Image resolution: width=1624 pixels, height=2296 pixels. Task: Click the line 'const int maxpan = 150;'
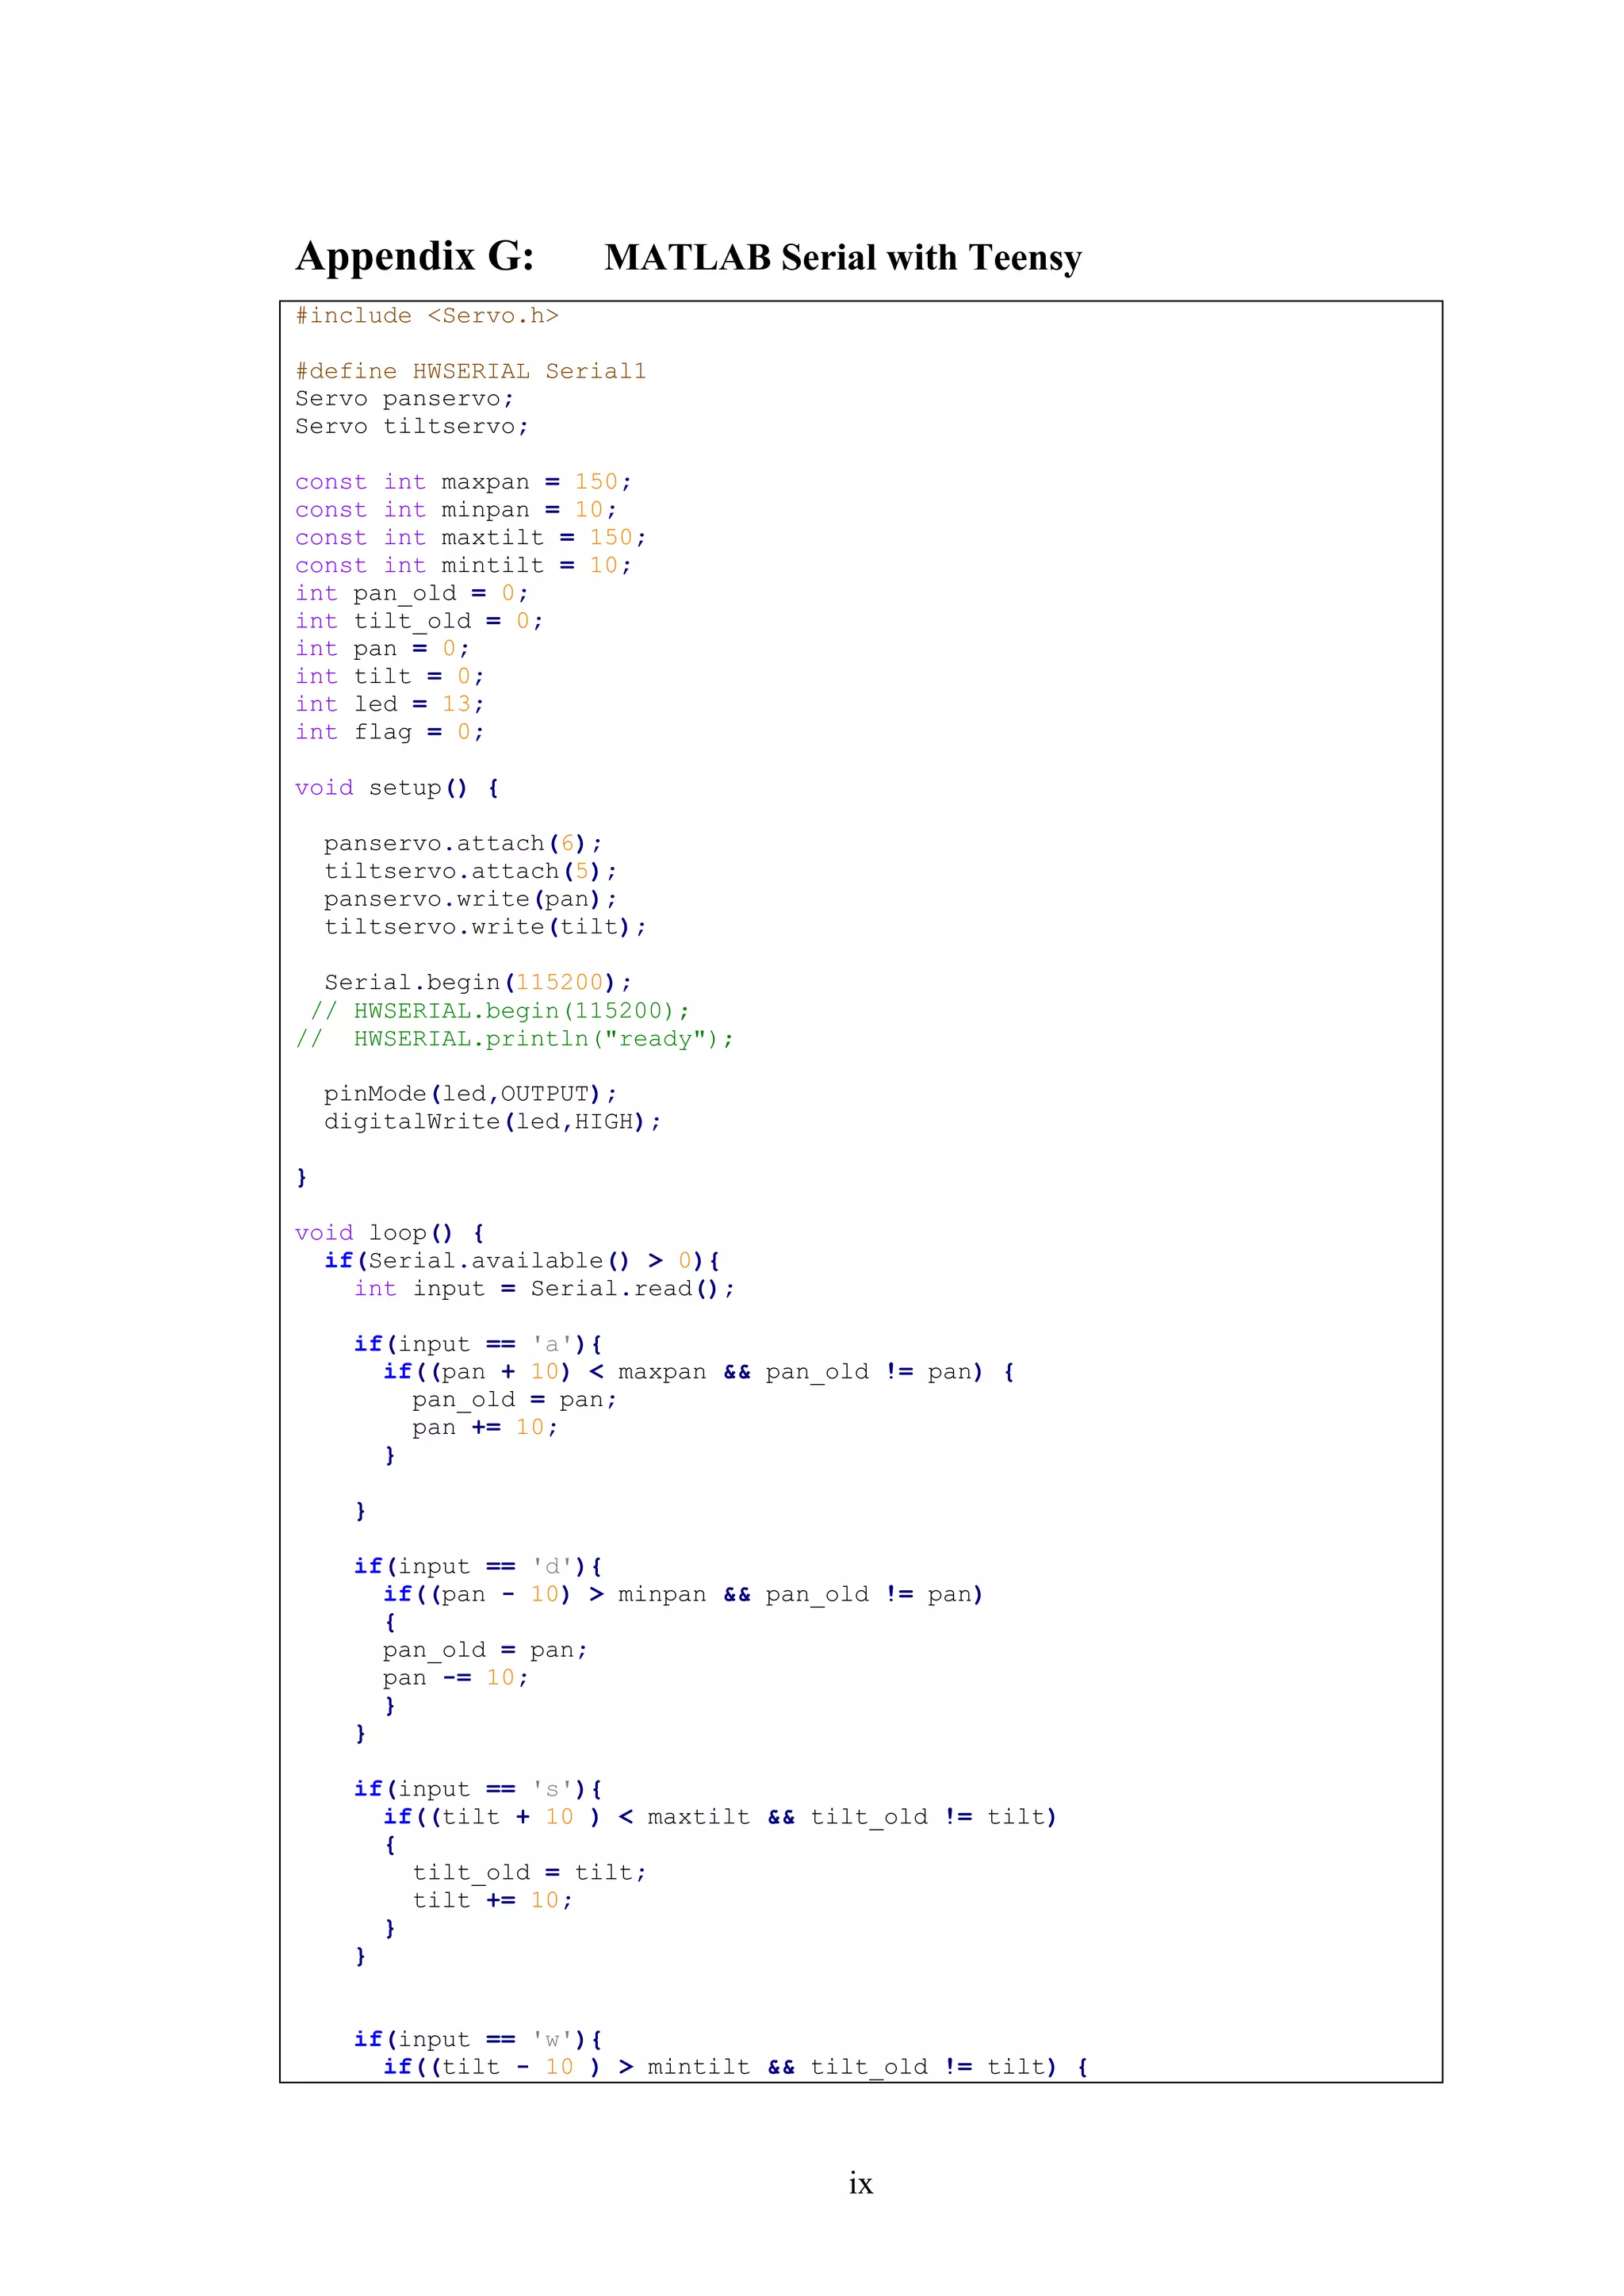click(x=464, y=482)
